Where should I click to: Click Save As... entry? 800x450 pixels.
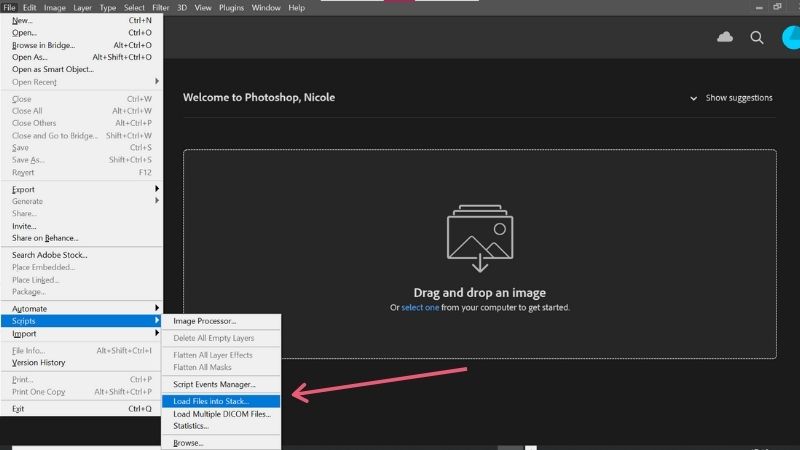click(x=82, y=160)
